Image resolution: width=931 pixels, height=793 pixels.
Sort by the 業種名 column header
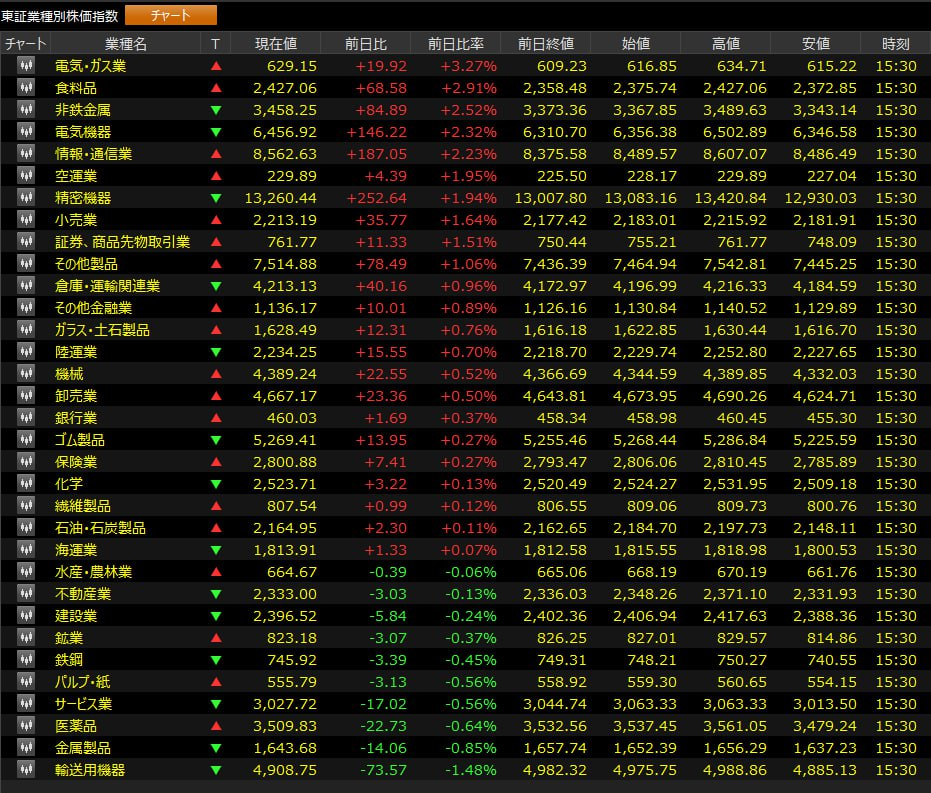(125, 44)
